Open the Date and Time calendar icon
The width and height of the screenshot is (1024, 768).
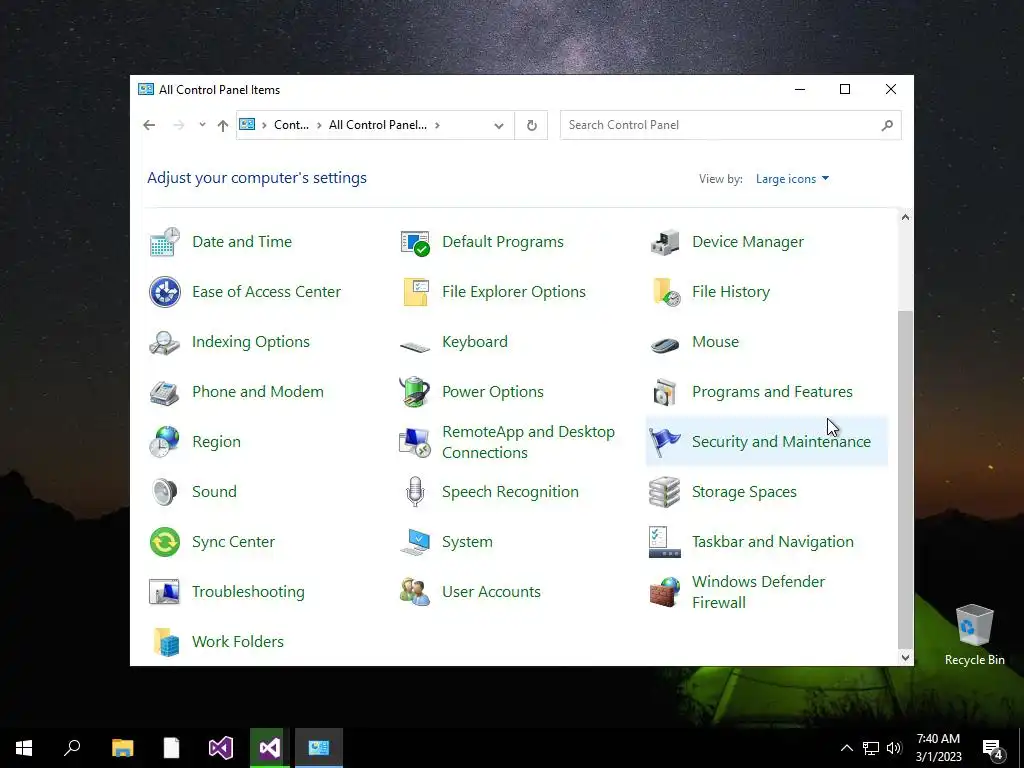[x=165, y=242]
